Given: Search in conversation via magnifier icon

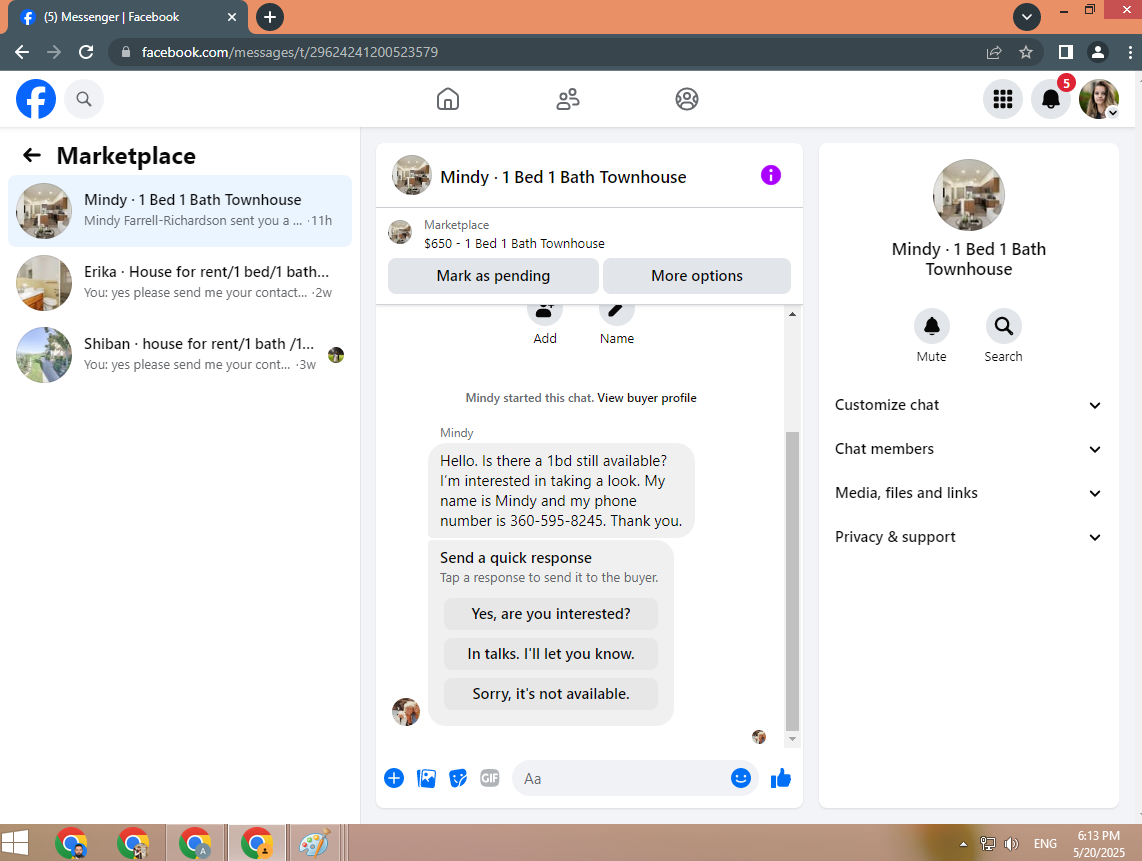Looking at the screenshot, I should pyautogui.click(x=1003, y=326).
